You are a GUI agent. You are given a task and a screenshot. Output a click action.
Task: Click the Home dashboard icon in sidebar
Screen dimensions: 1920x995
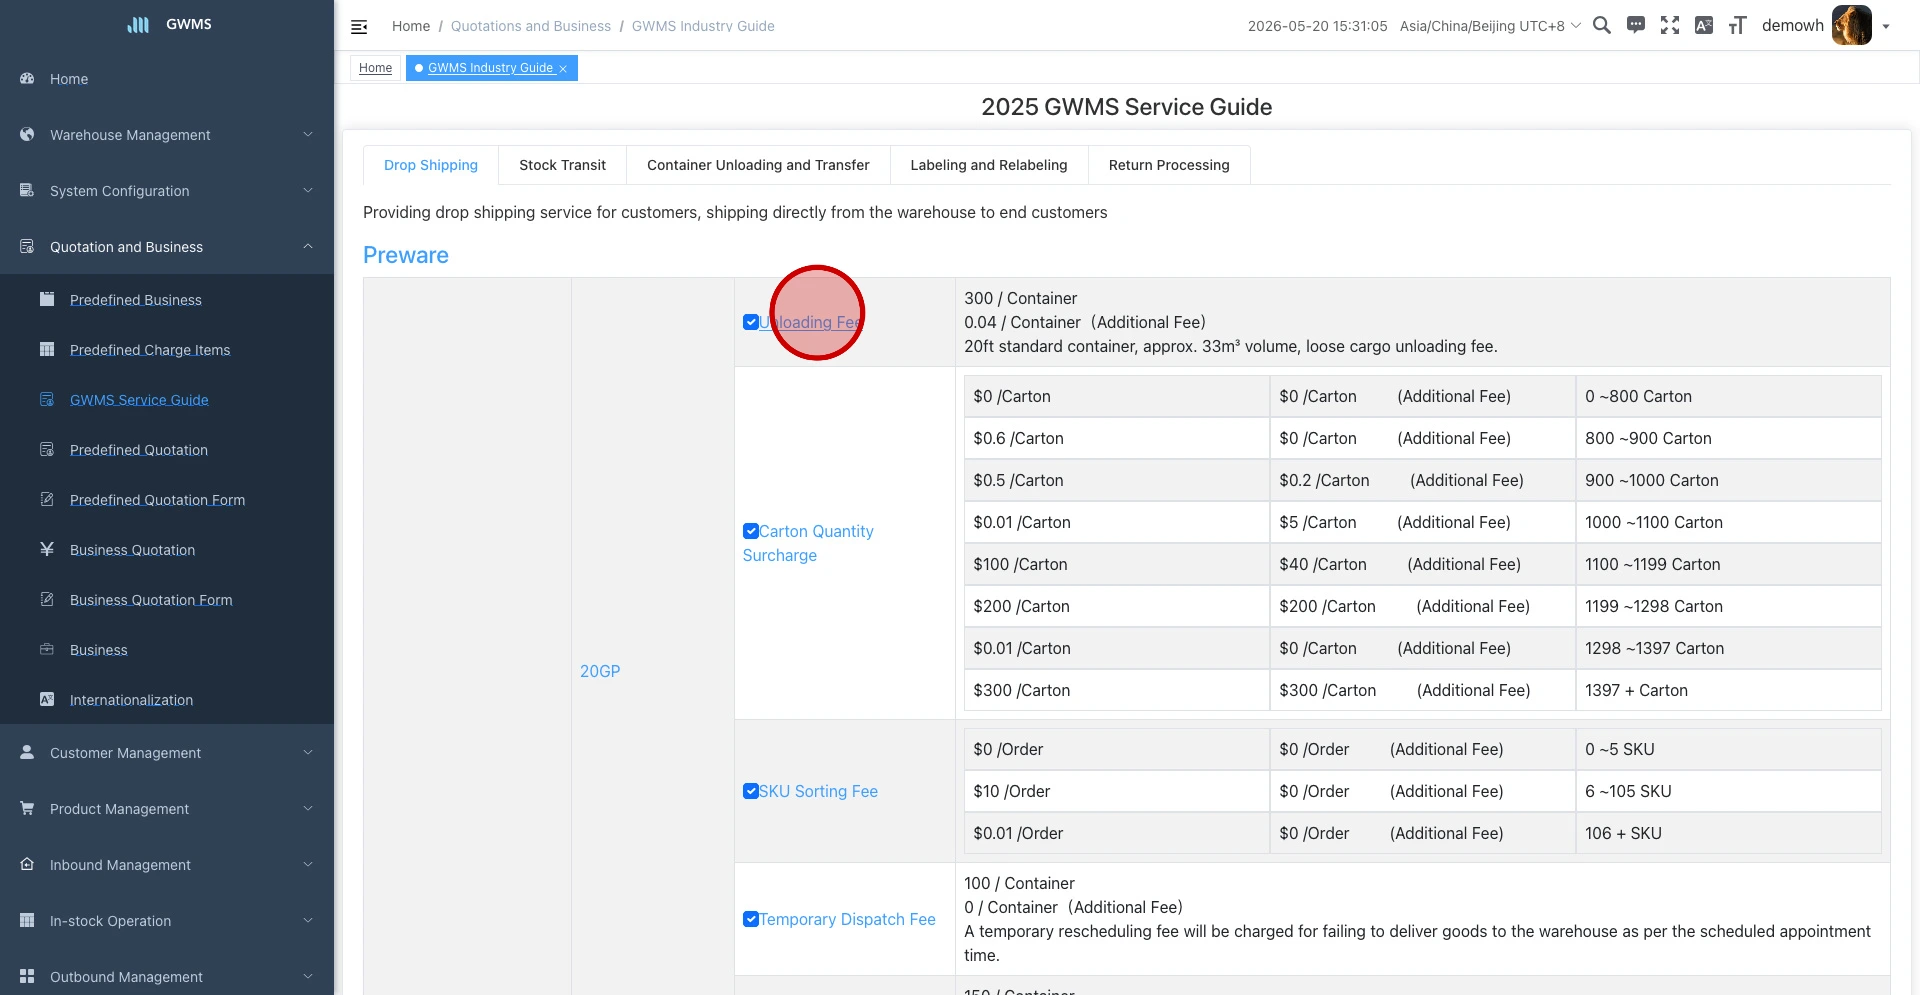(27, 78)
